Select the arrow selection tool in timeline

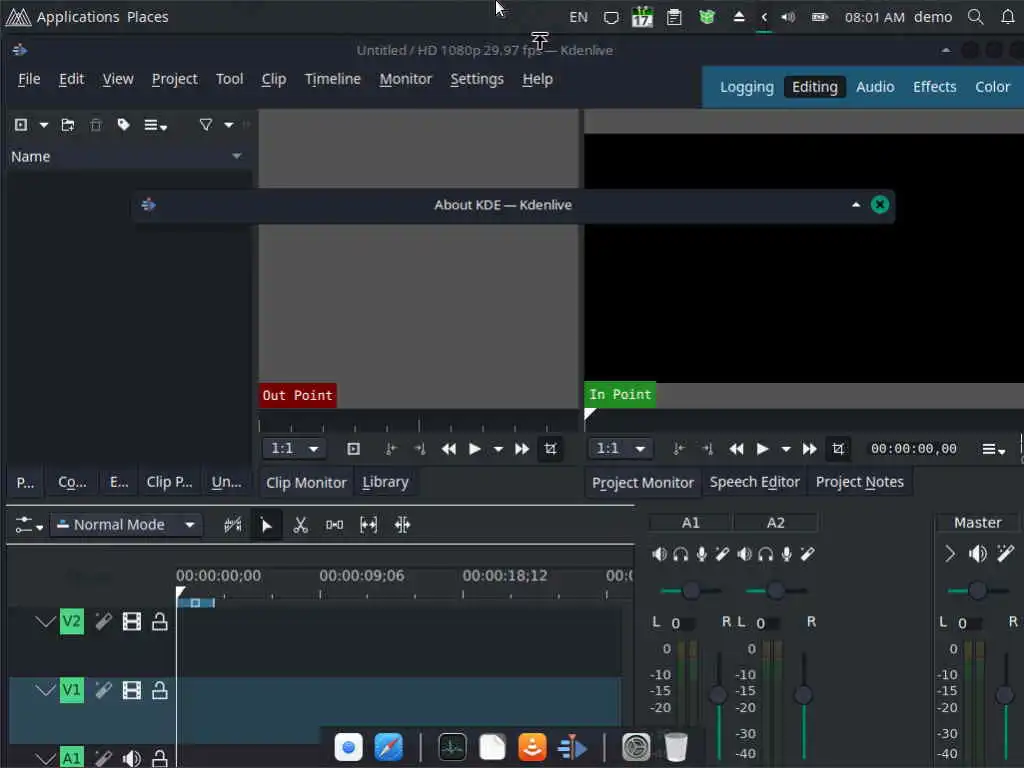[x=266, y=525]
